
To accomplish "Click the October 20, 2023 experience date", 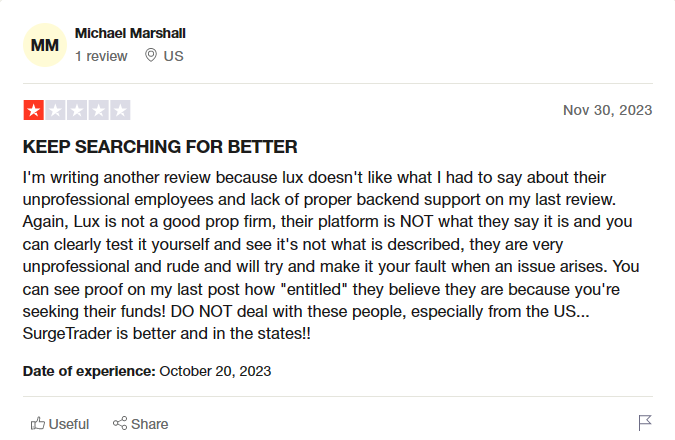I will (x=215, y=371).
